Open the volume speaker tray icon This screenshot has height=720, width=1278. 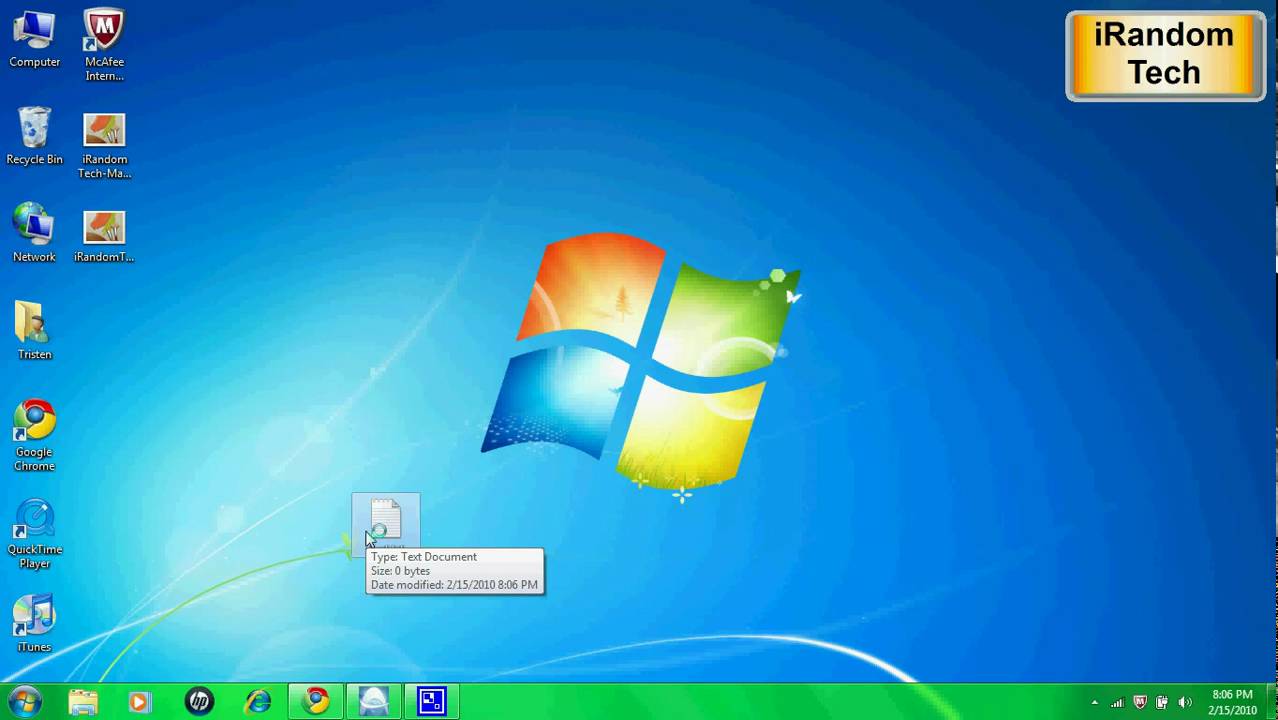1185,702
